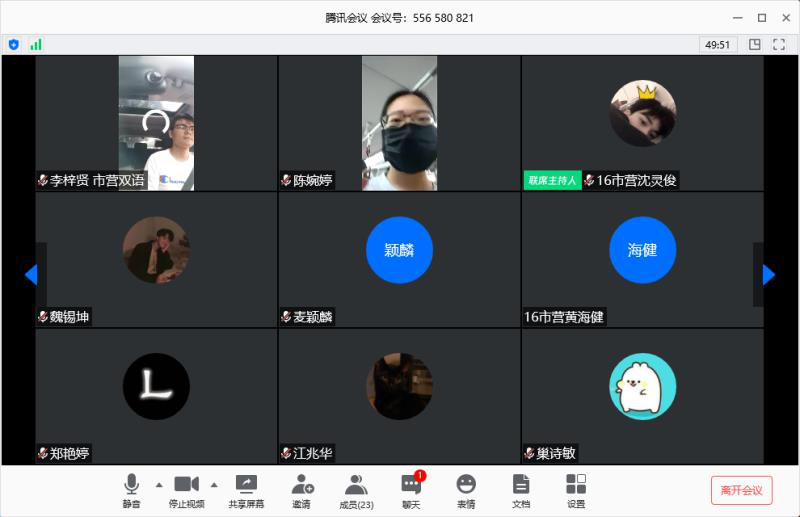The image size is (800, 517).
Task: Click the blue security shield icon
Action: pyautogui.click(x=14, y=44)
